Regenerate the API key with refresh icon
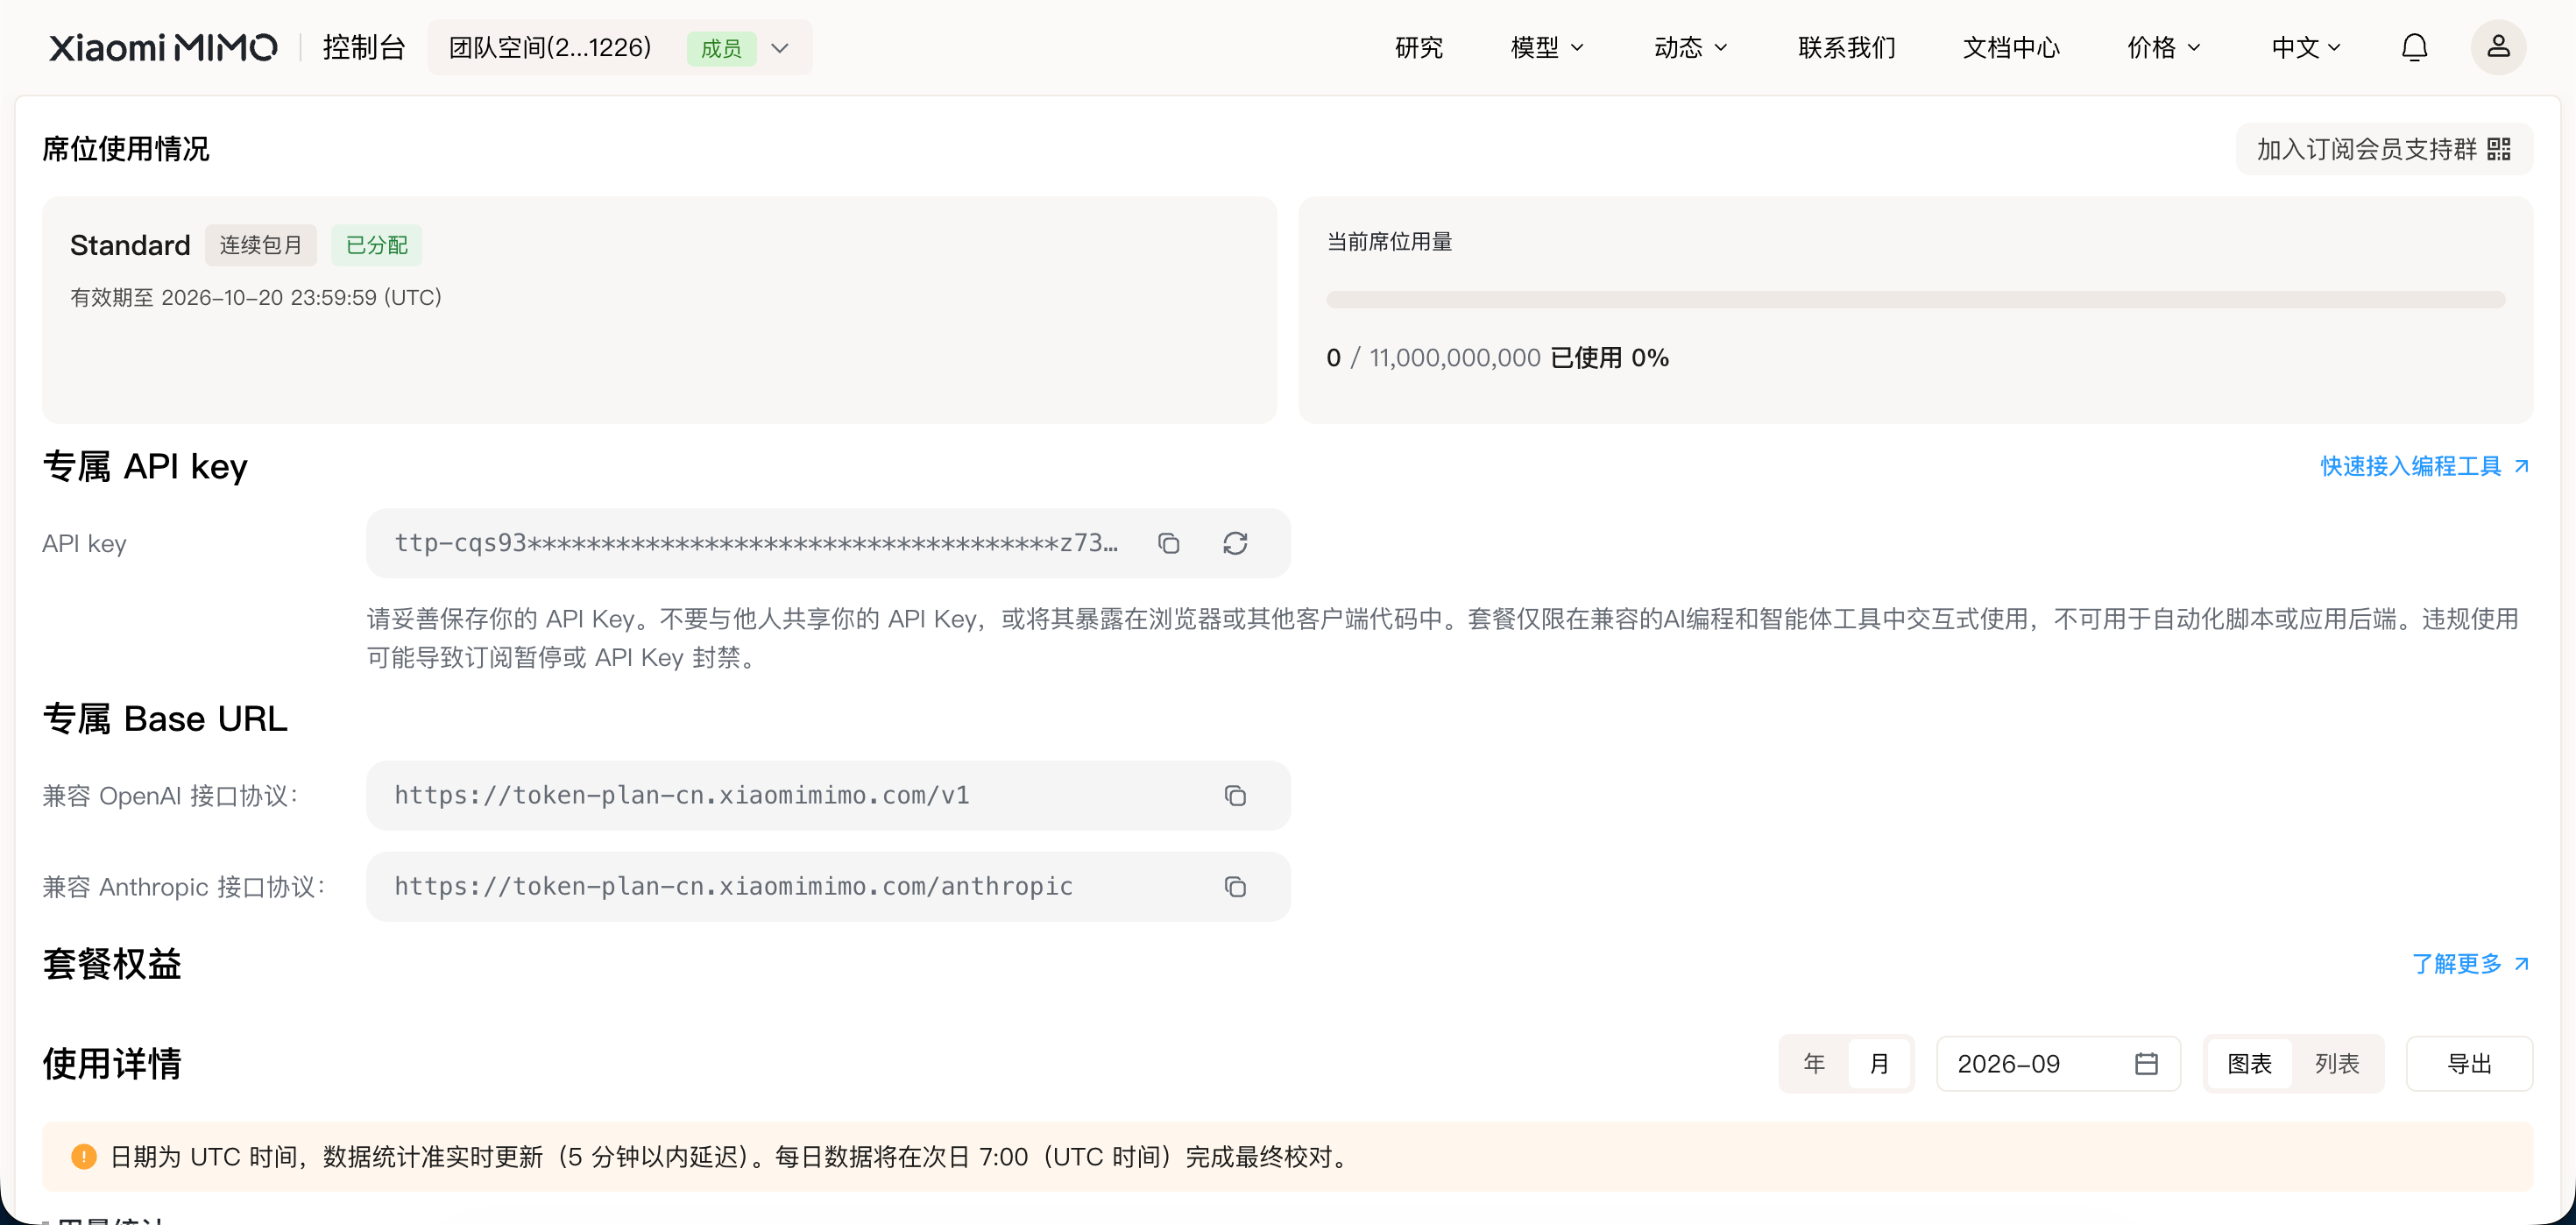The width and height of the screenshot is (2576, 1225). 1235,543
